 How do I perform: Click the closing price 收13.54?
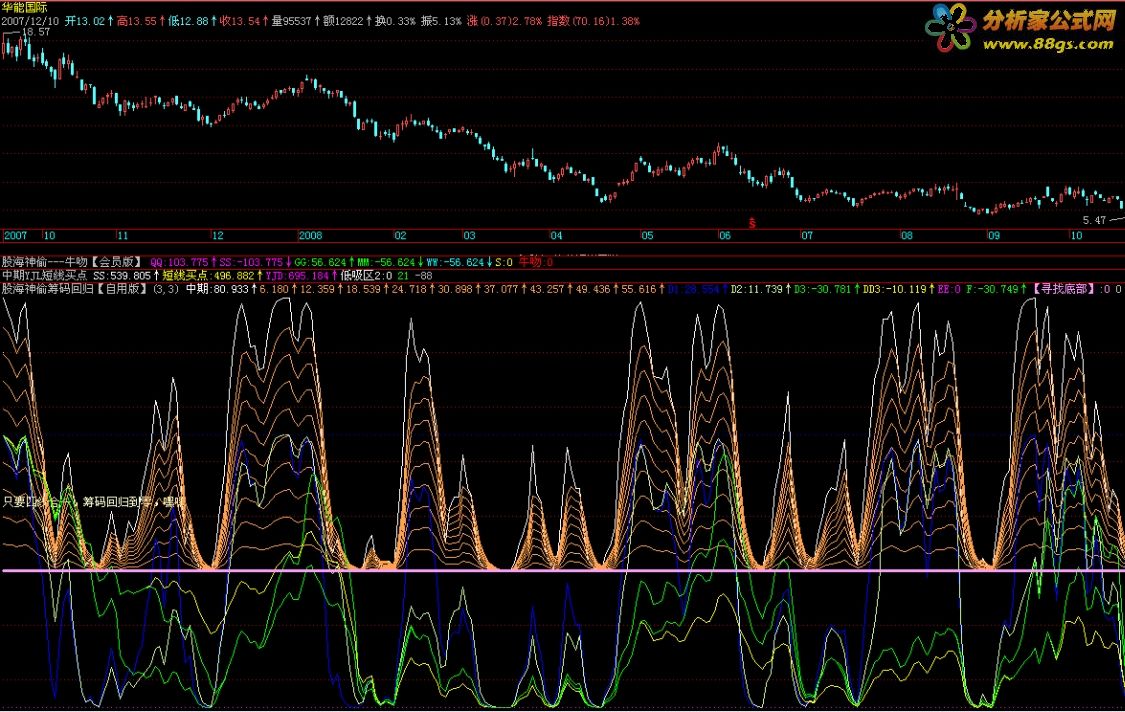click(x=240, y=21)
